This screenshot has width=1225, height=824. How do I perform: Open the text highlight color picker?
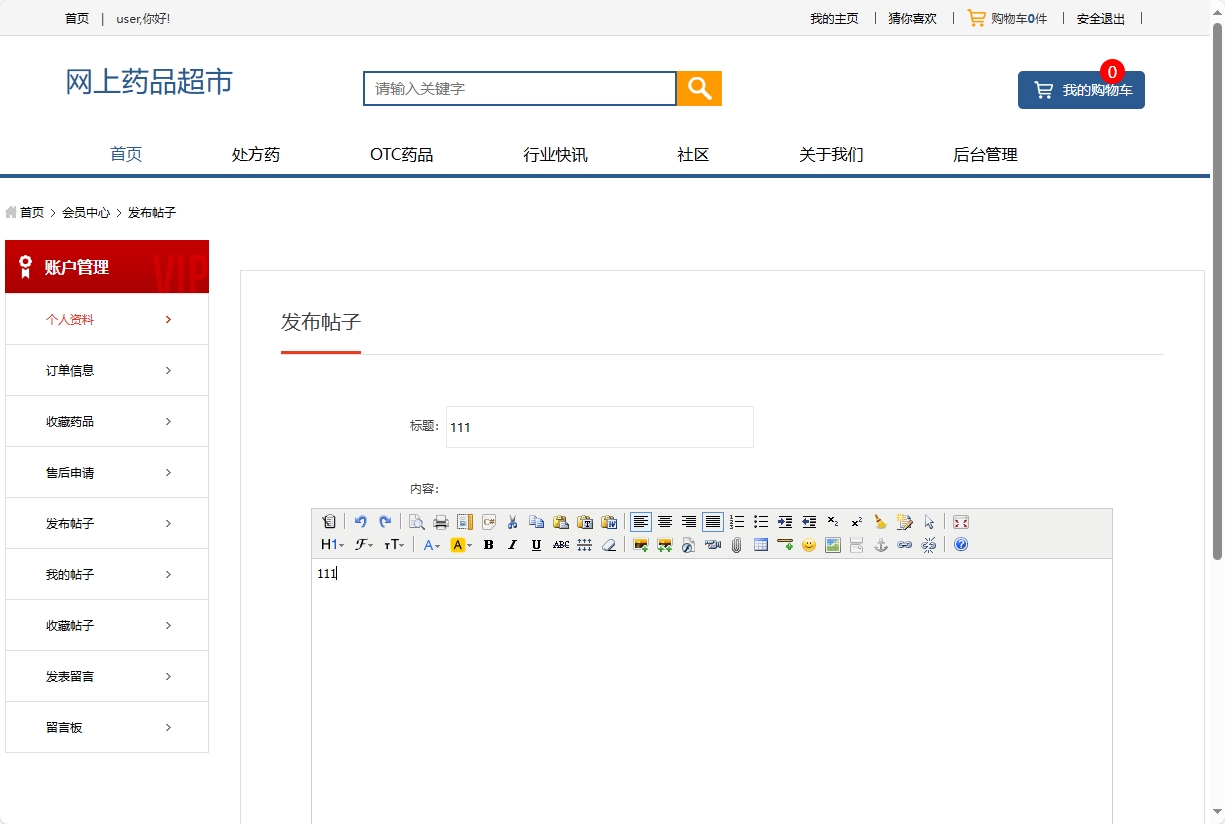[x=460, y=544]
